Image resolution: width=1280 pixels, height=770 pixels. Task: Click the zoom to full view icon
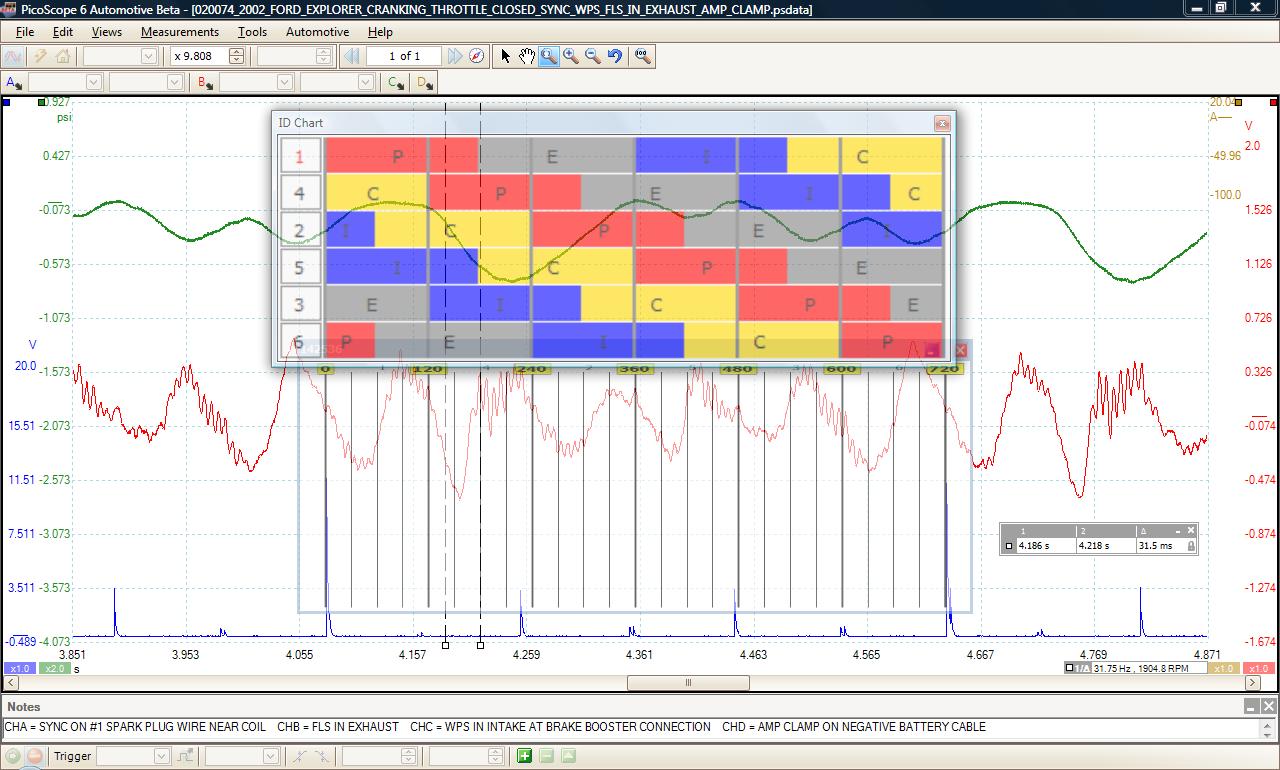tap(643, 56)
